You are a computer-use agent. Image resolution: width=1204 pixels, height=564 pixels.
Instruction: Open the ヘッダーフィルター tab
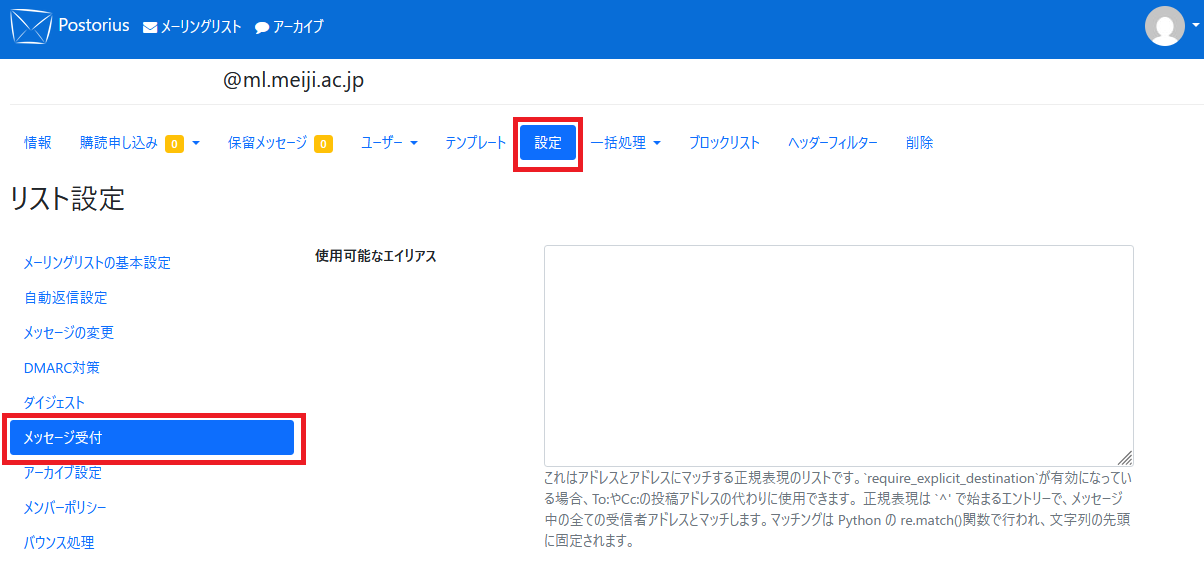pyautogui.click(x=832, y=143)
